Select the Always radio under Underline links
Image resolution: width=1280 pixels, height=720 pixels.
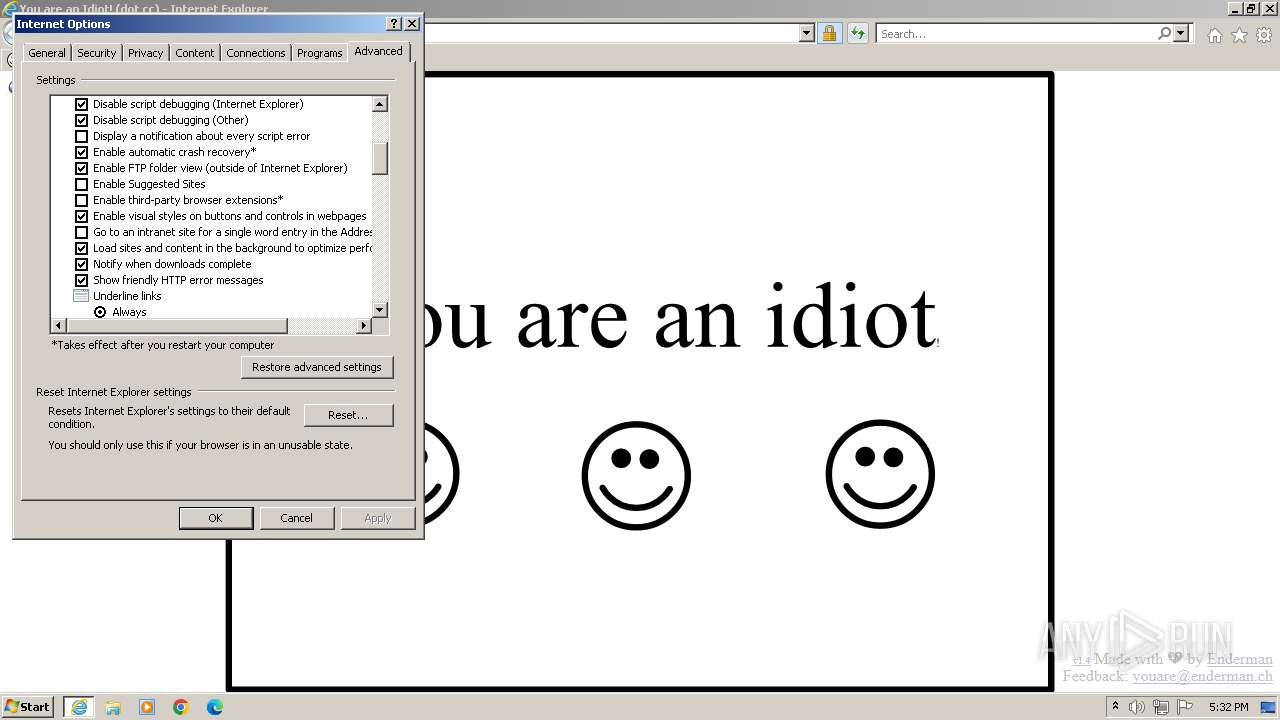point(100,312)
